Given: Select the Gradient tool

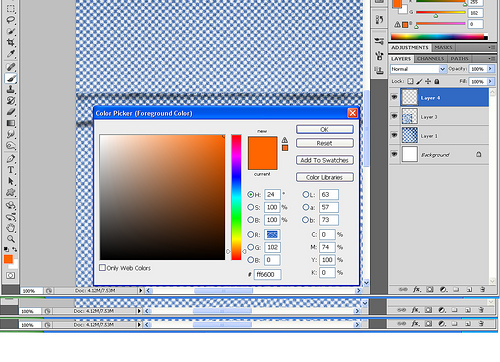Looking at the screenshot, I should (x=11, y=123).
